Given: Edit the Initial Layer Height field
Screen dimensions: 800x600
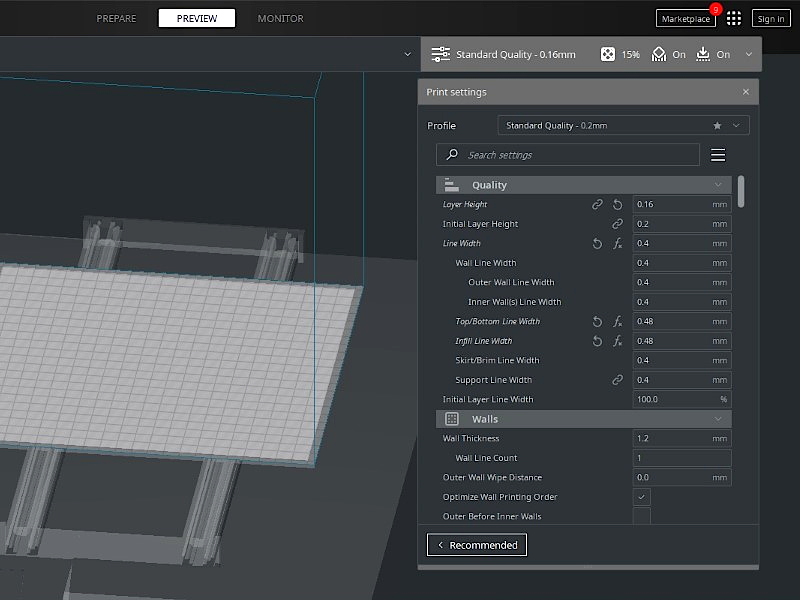Looking at the screenshot, I should 682,224.
